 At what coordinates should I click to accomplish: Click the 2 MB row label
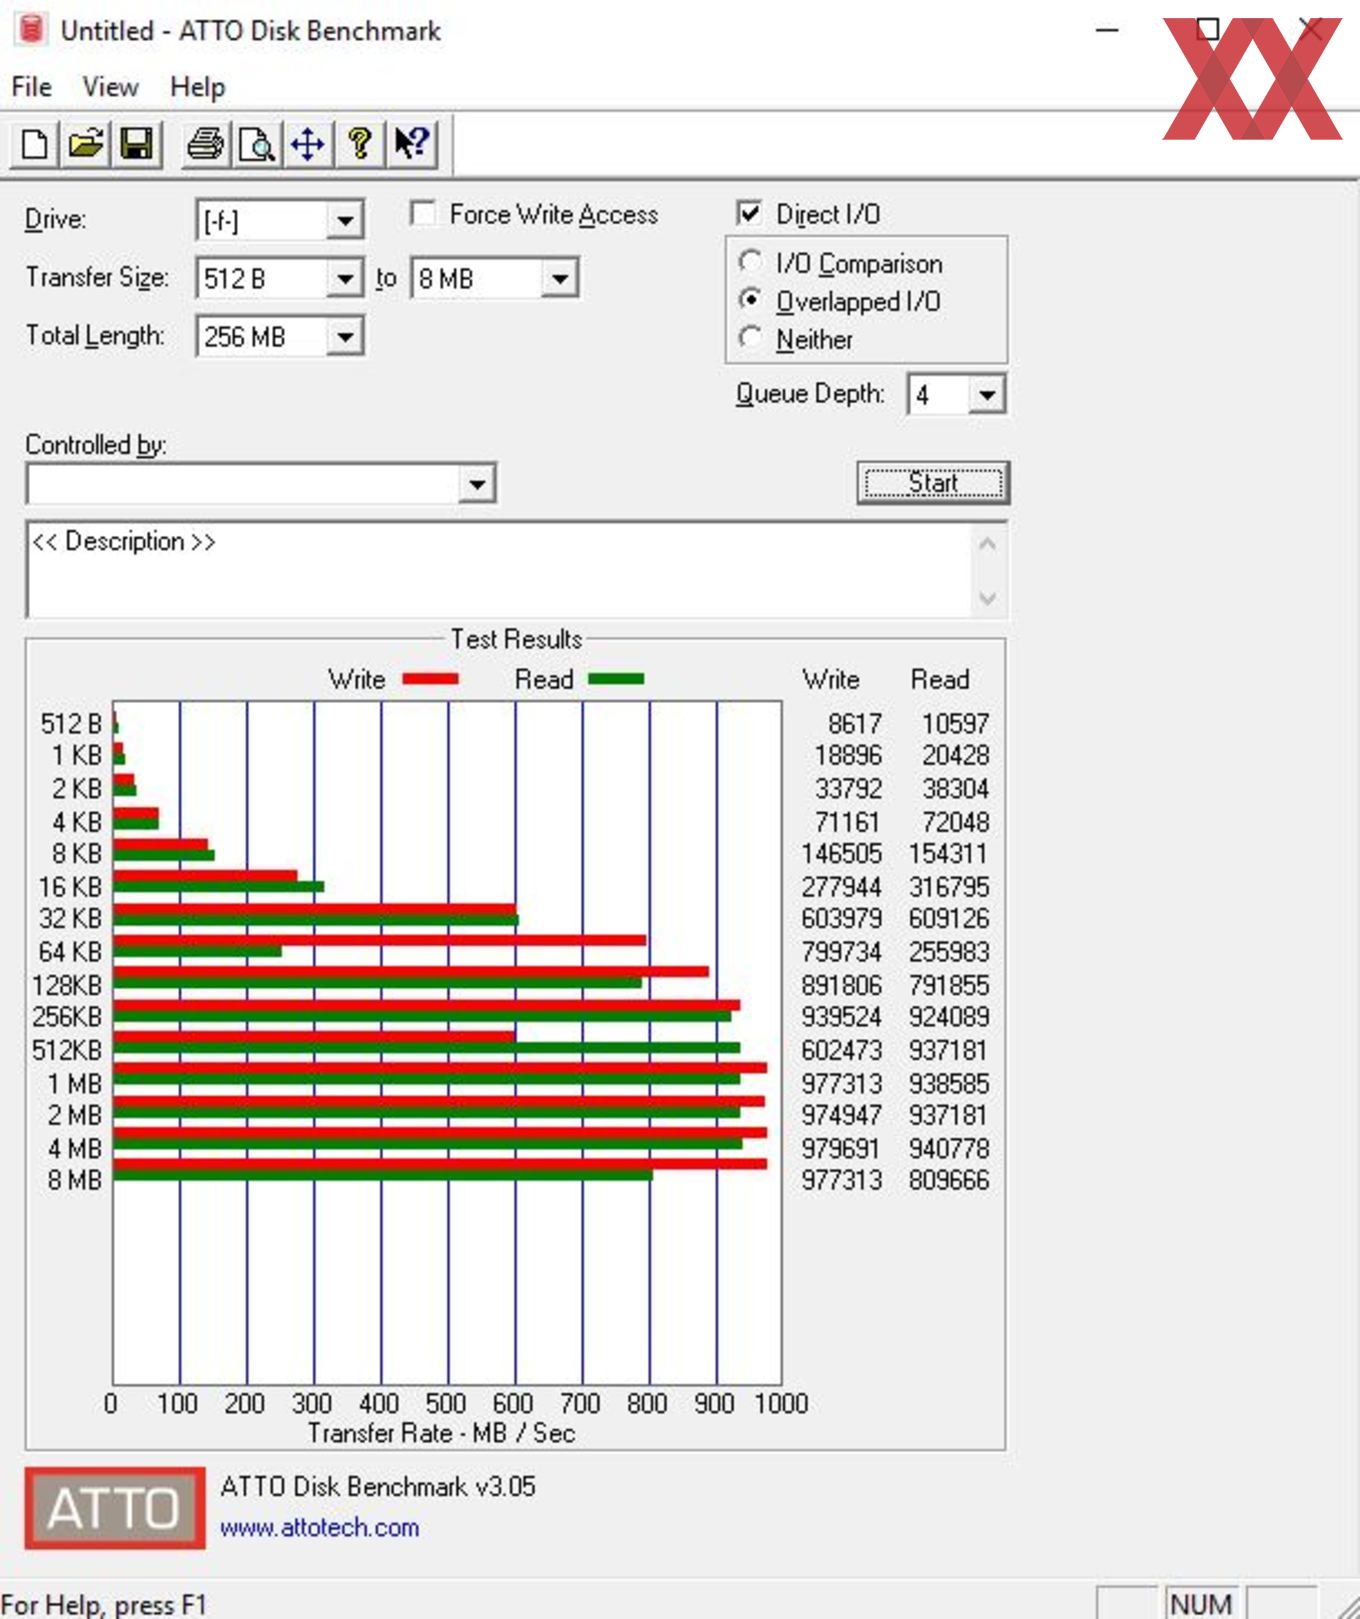pos(75,1115)
